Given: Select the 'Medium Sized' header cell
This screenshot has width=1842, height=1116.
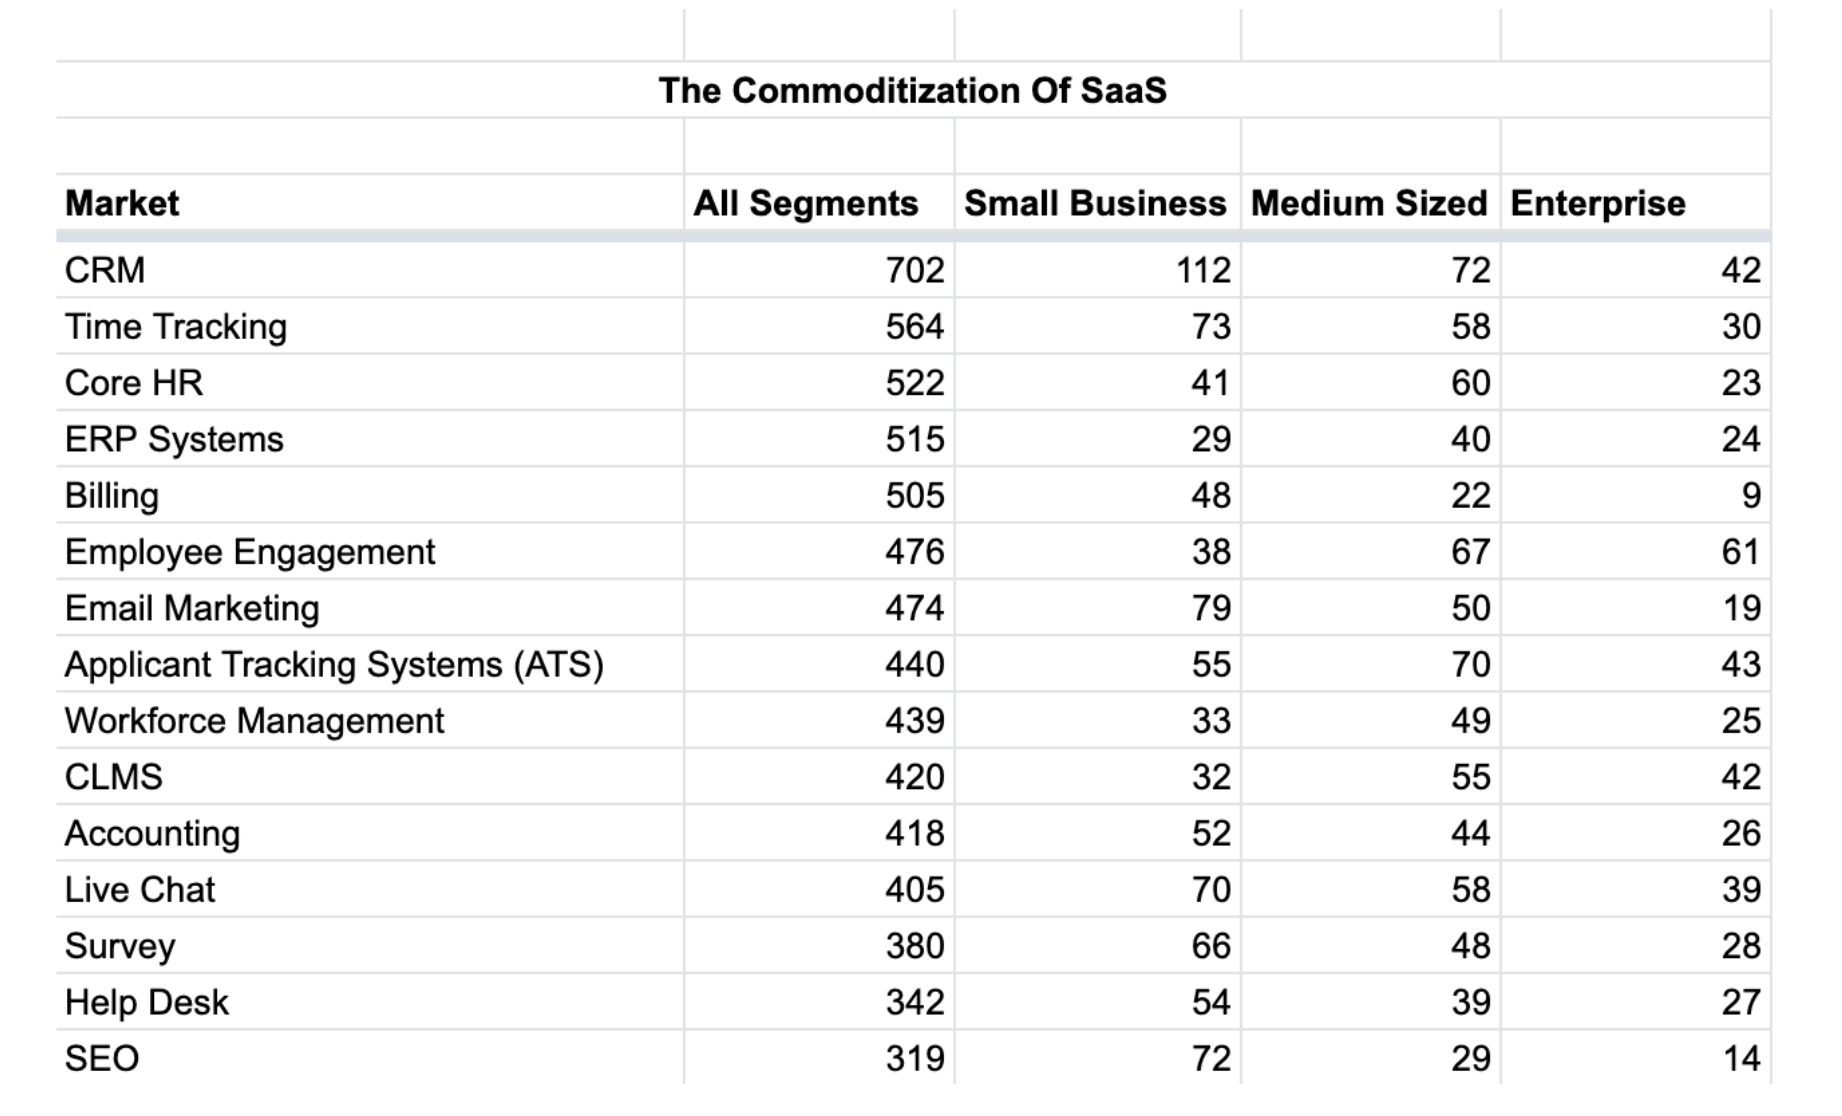Looking at the screenshot, I should tap(1369, 204).
